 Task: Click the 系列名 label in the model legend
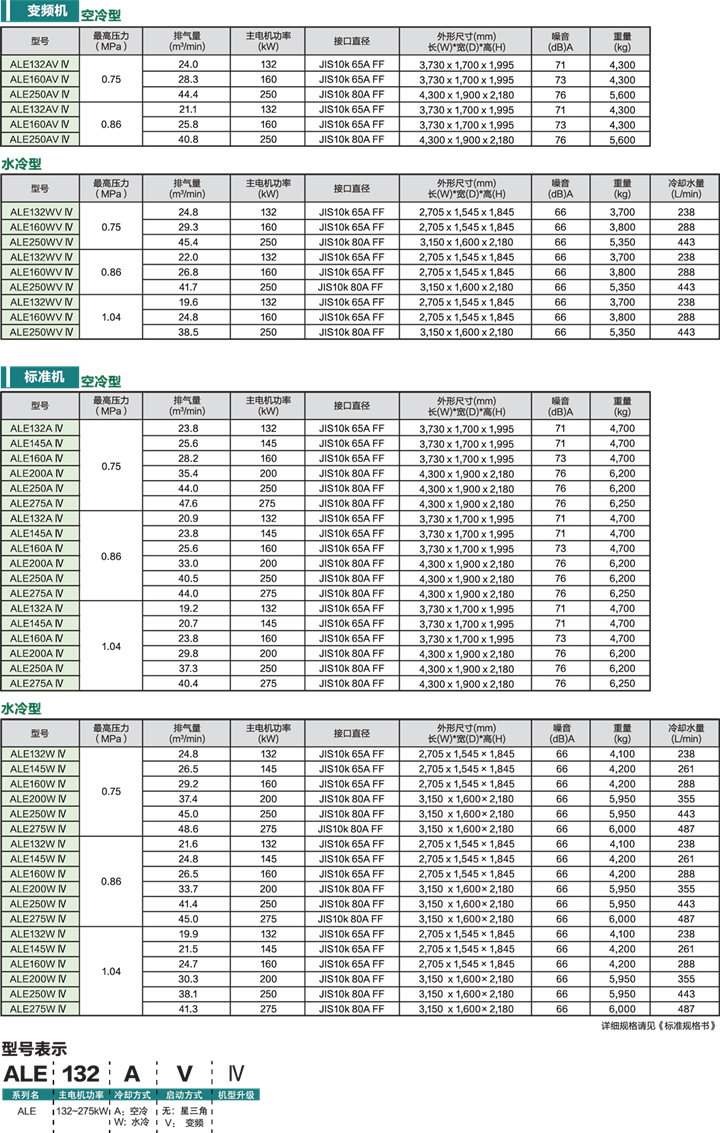[x=27, y=1095]
